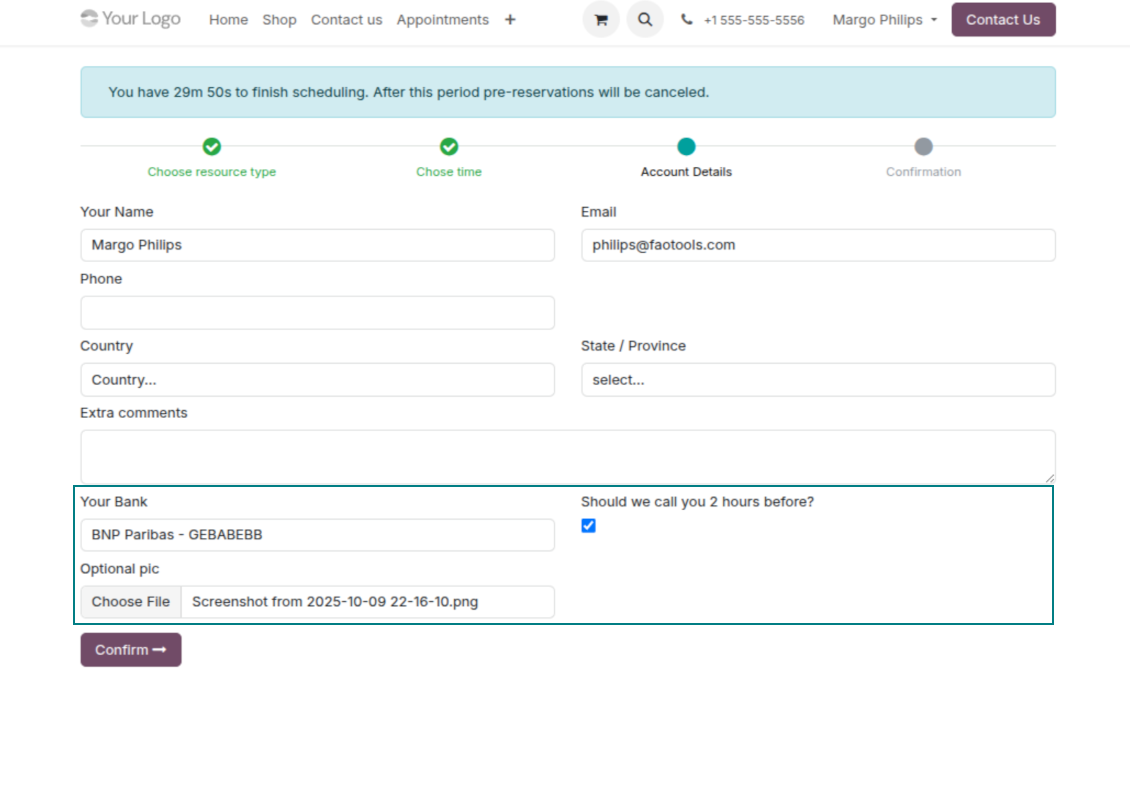Click the Choose resource type green checkmark

(212, 147)
